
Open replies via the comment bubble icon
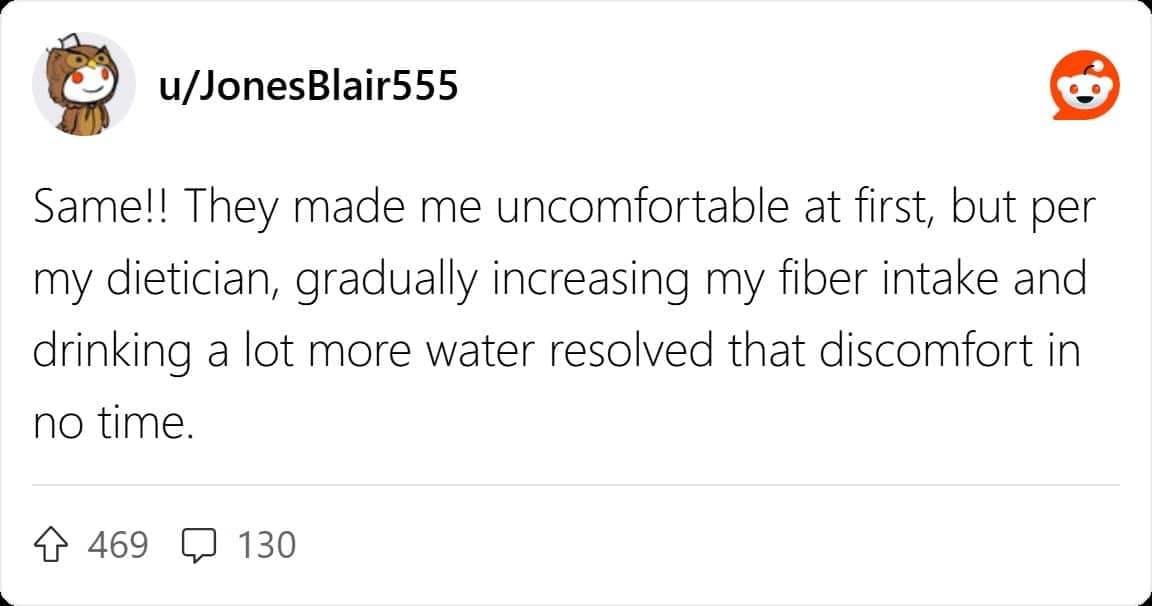[197, 545]
